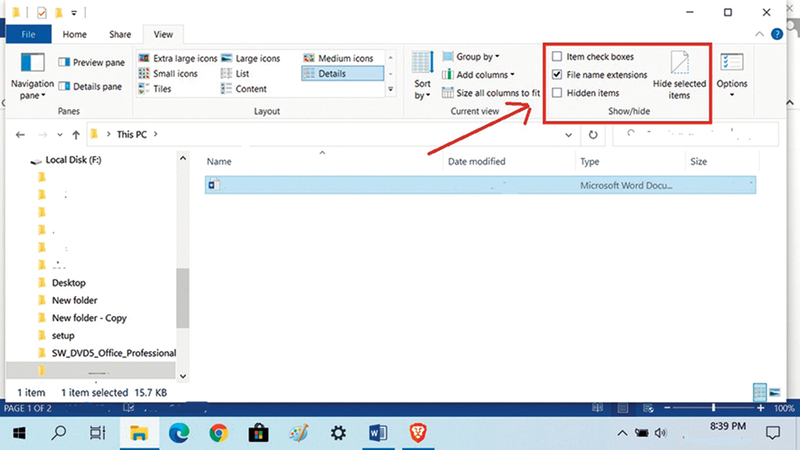Click the Sort by icon
The height and width of the screenshot is (450, 800).
(422, 65)
